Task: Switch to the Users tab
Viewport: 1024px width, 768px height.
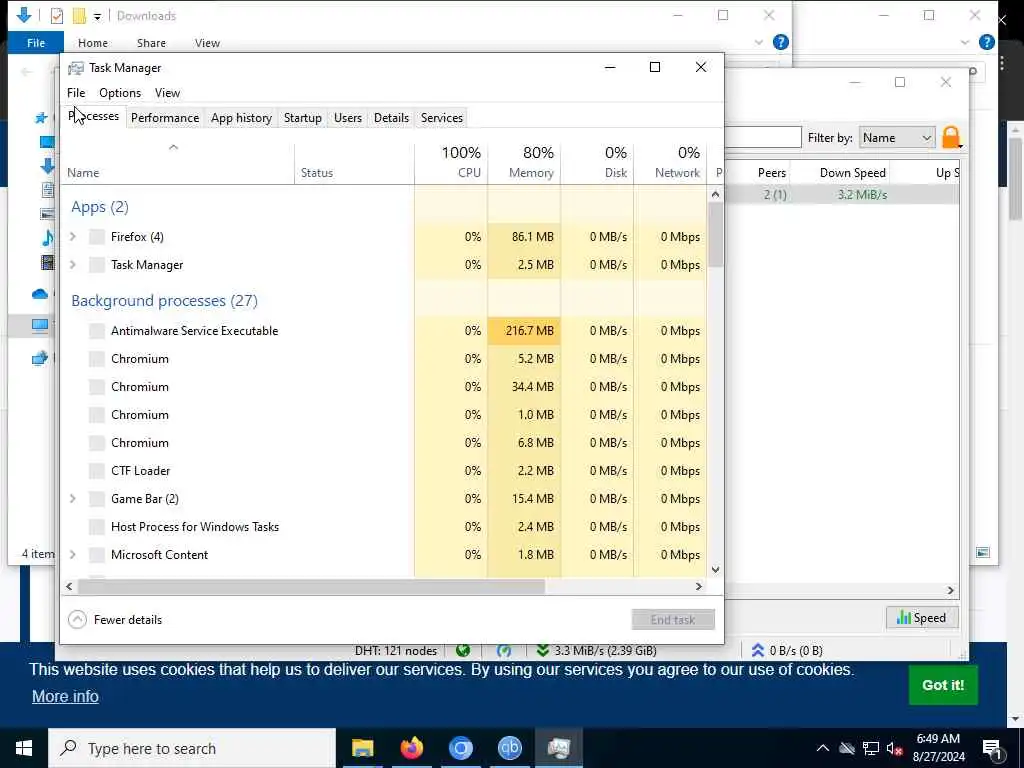Action: coord(347,118)
